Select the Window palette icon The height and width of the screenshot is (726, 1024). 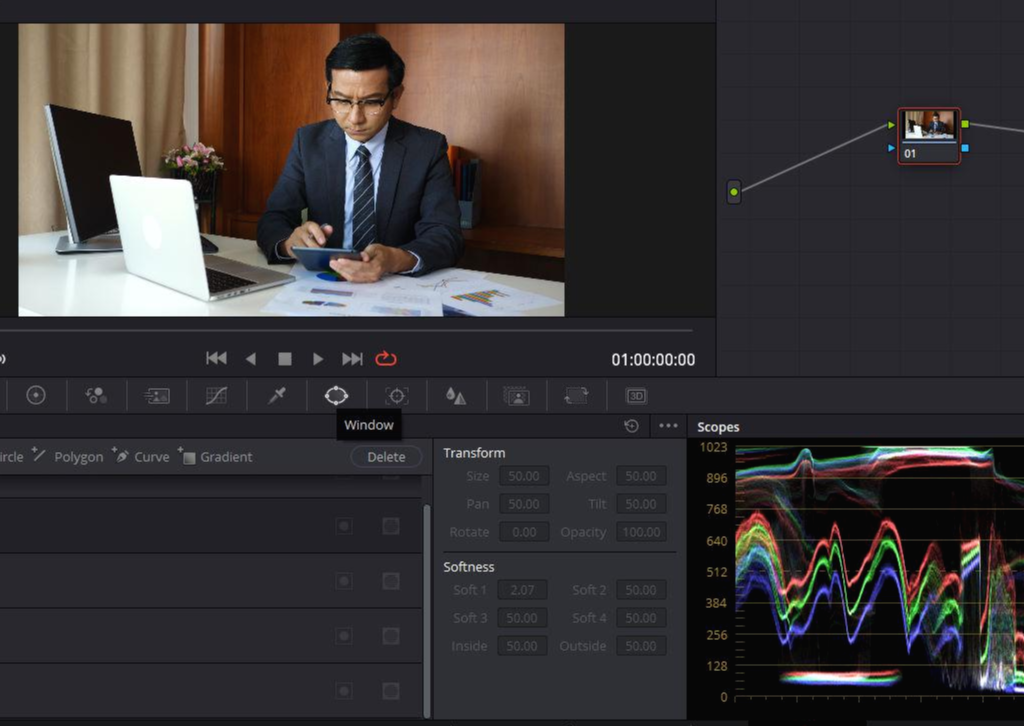tap(336, 395)
